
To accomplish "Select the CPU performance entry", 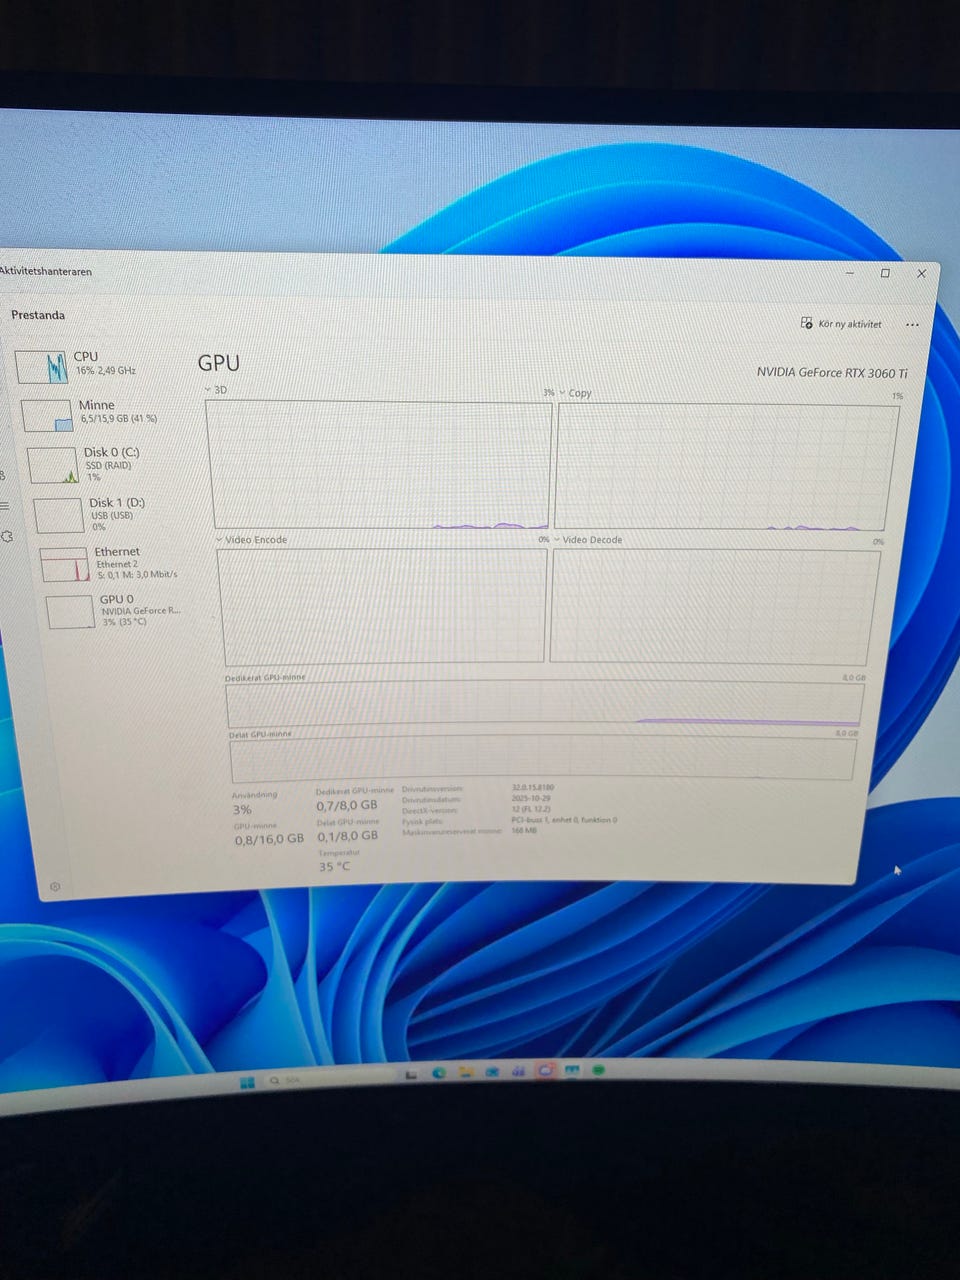I will (100, 366).
